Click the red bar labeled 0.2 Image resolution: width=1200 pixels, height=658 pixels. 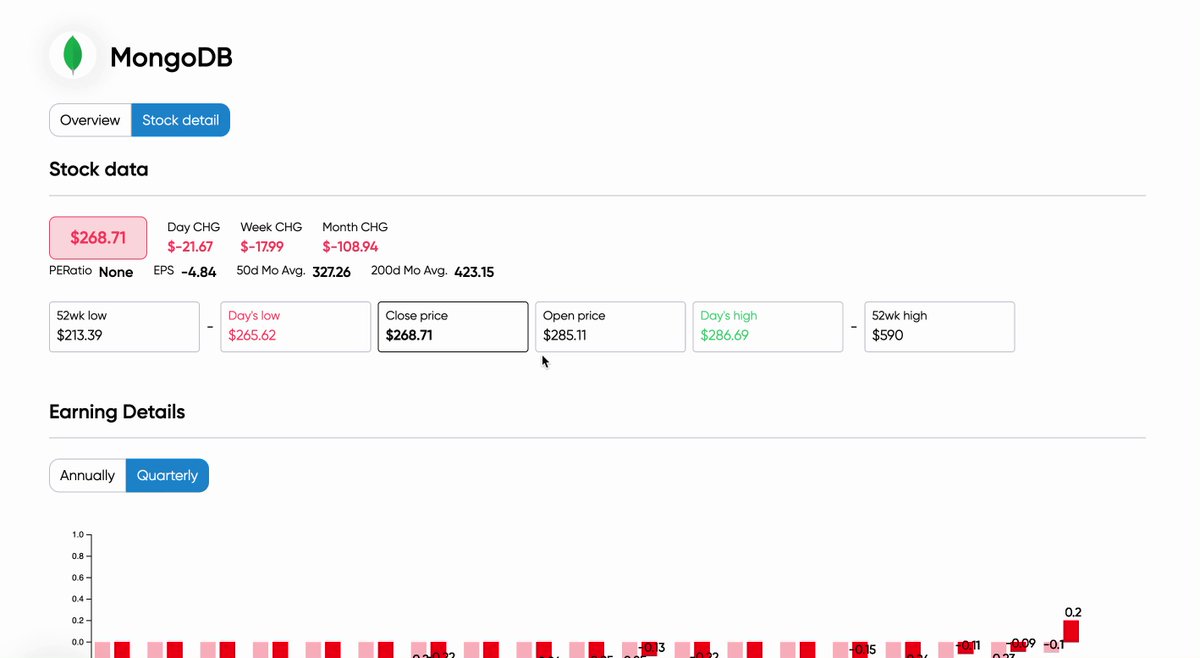[1071, 631]
